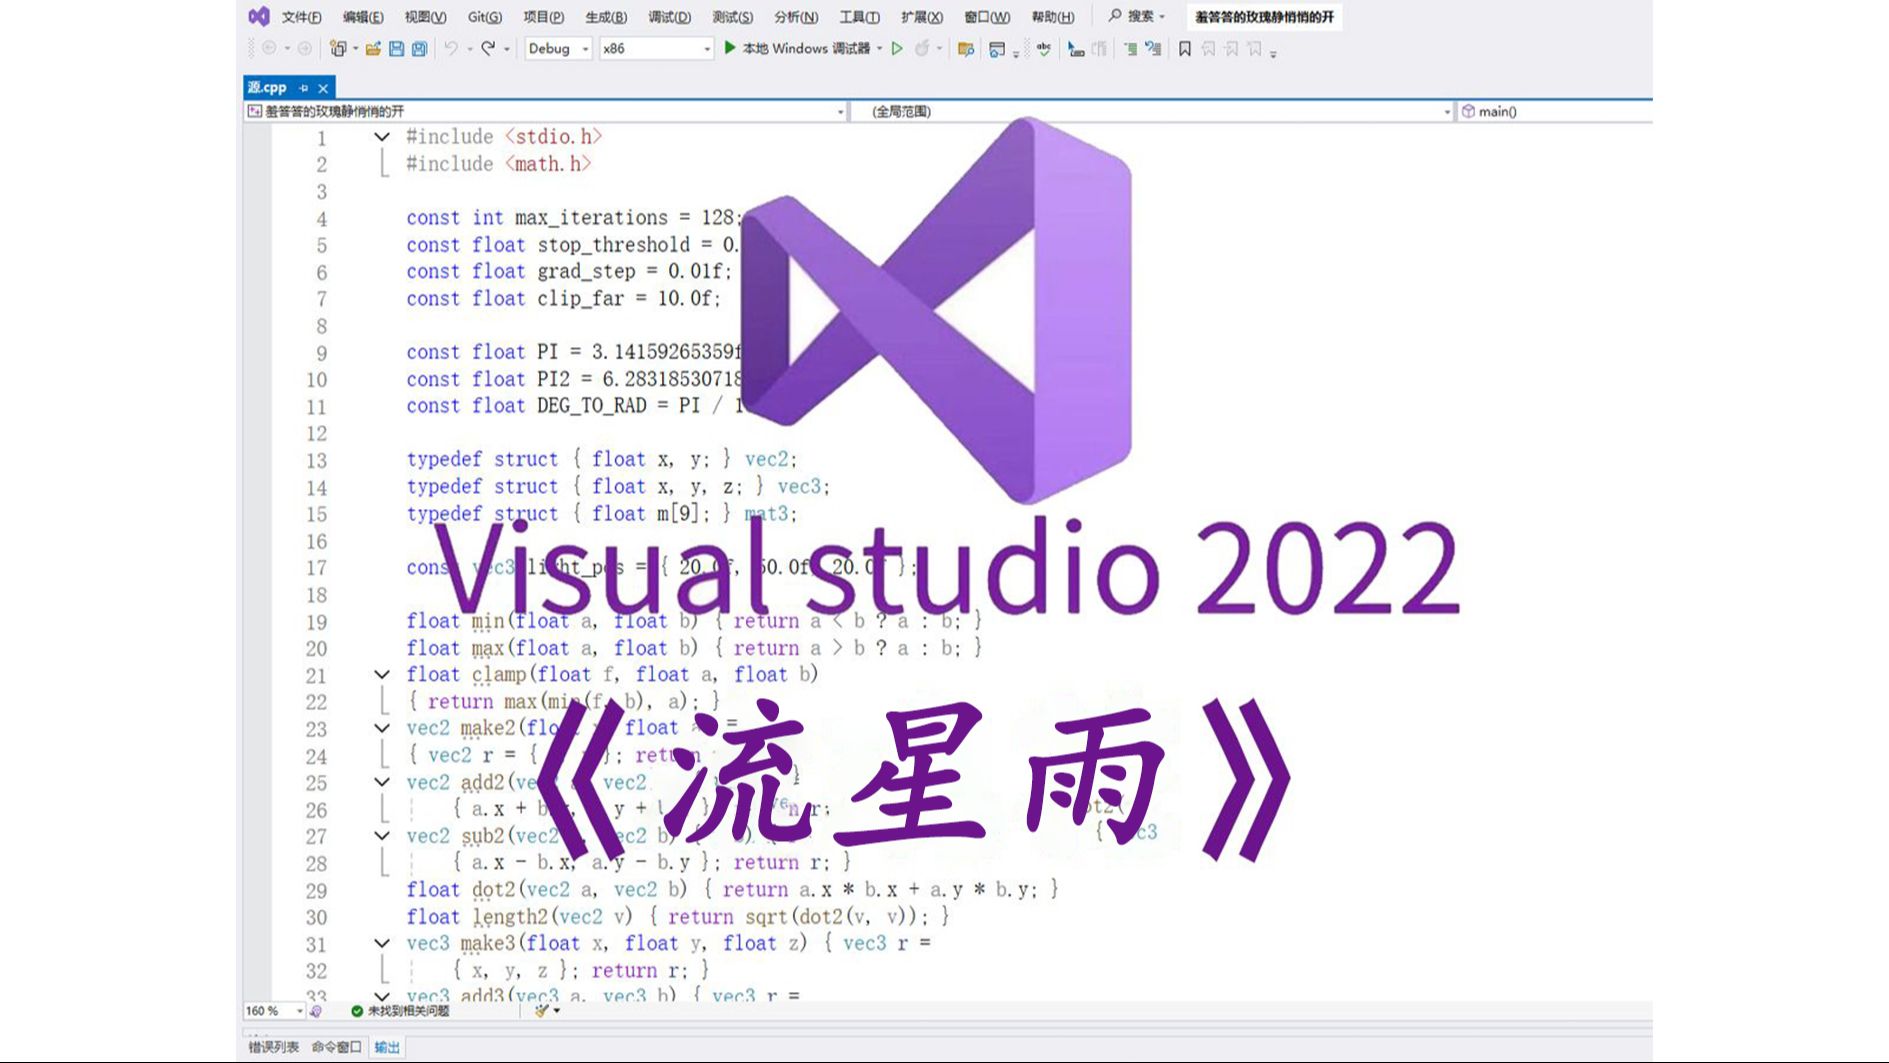Click the hot reload flame icon
1889x1063 pixels.
(x=922, y=48)
